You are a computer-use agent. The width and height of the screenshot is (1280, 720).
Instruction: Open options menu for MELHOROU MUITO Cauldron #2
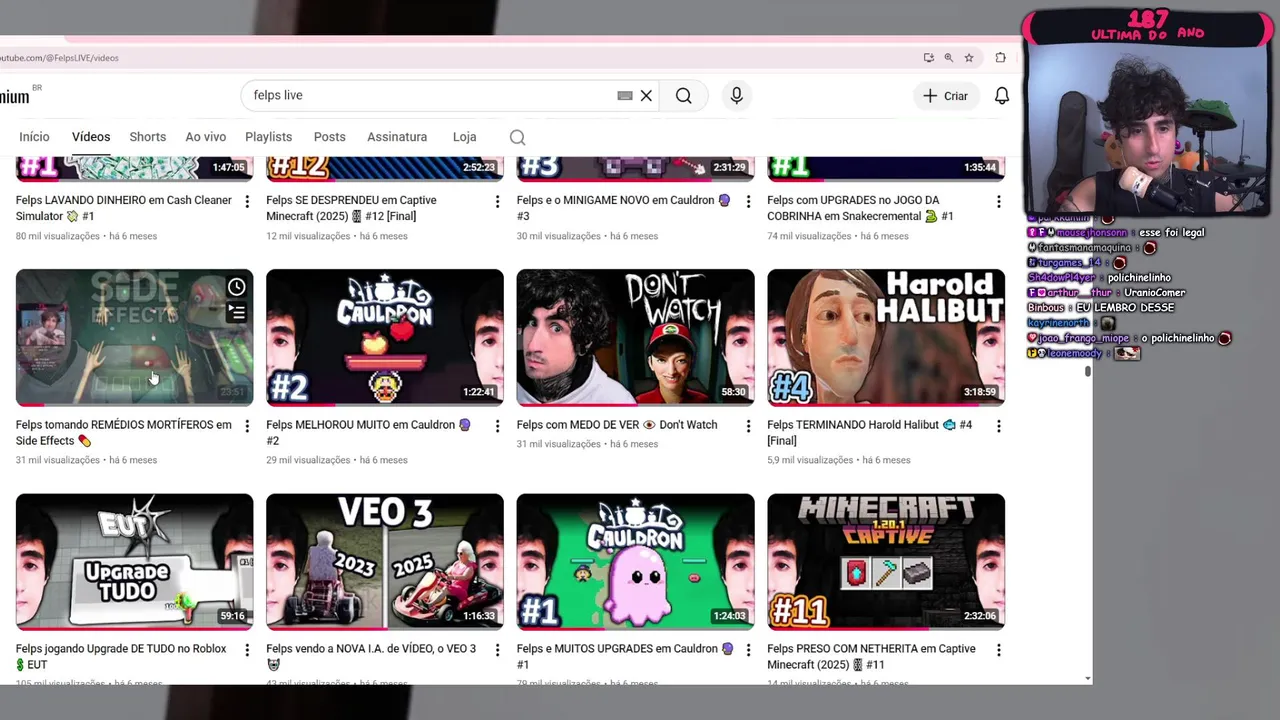click(497, 426)
